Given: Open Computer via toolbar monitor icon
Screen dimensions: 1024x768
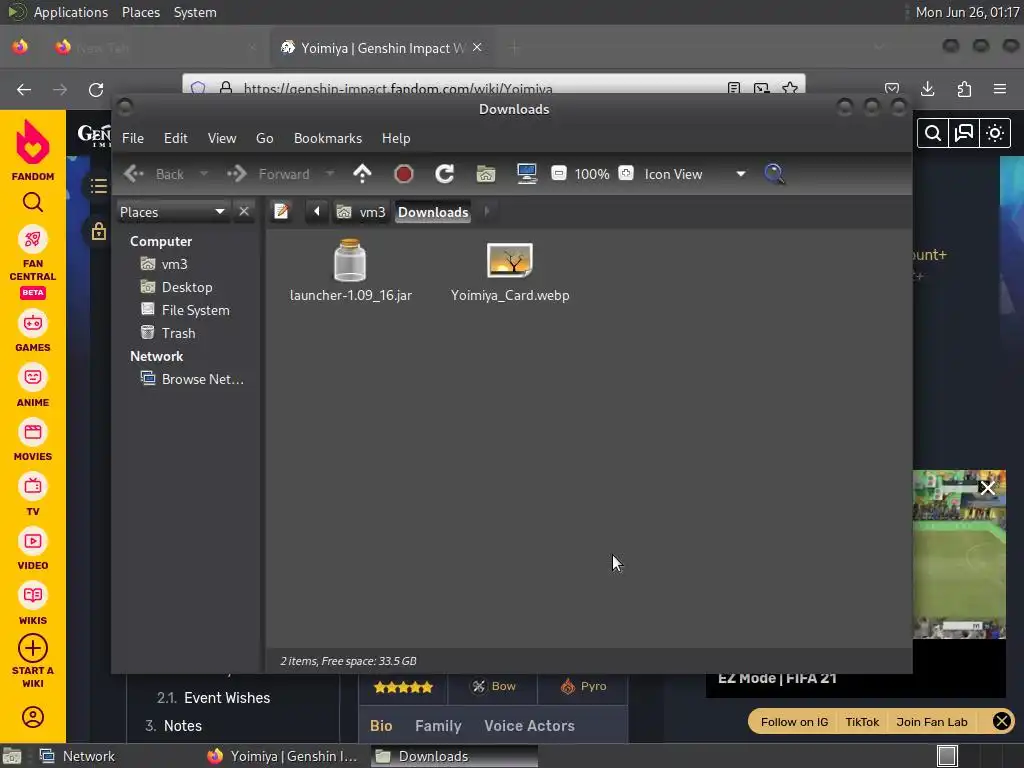Looking at the screenshot, I should pyautogui.click(x=526, y=174).
